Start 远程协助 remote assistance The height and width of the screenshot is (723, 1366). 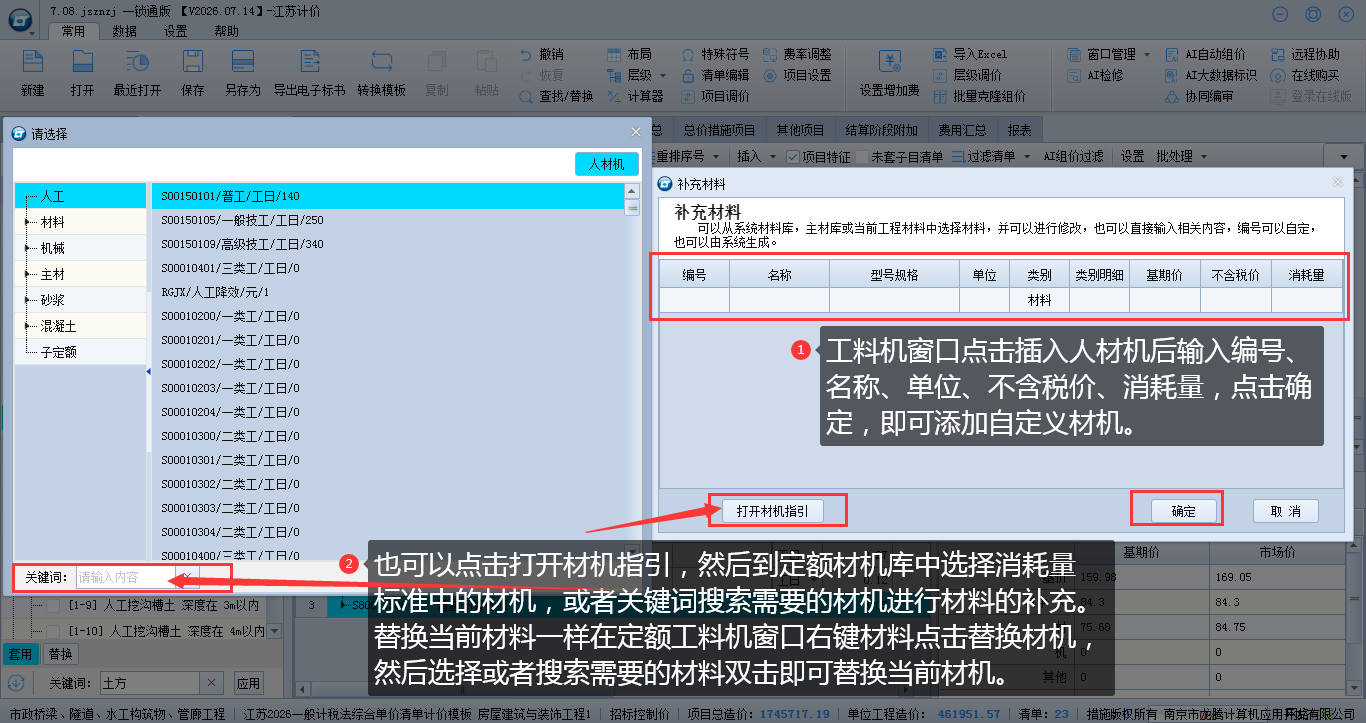[x=1306, y=54]
